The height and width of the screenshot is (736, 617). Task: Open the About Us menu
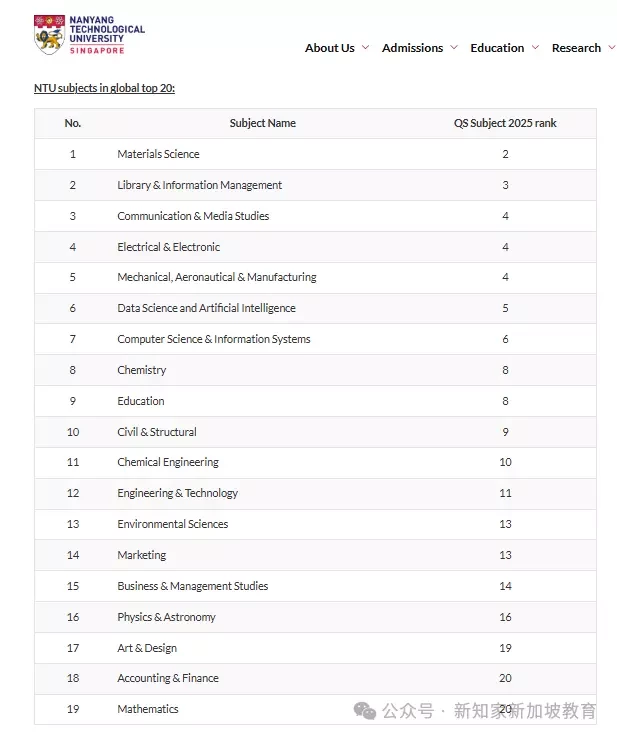click(x=330, y=48)
